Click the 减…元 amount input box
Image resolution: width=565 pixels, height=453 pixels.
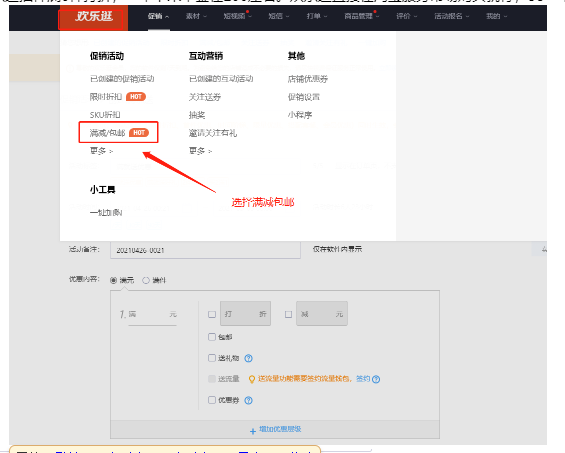[x=322, y=314]
